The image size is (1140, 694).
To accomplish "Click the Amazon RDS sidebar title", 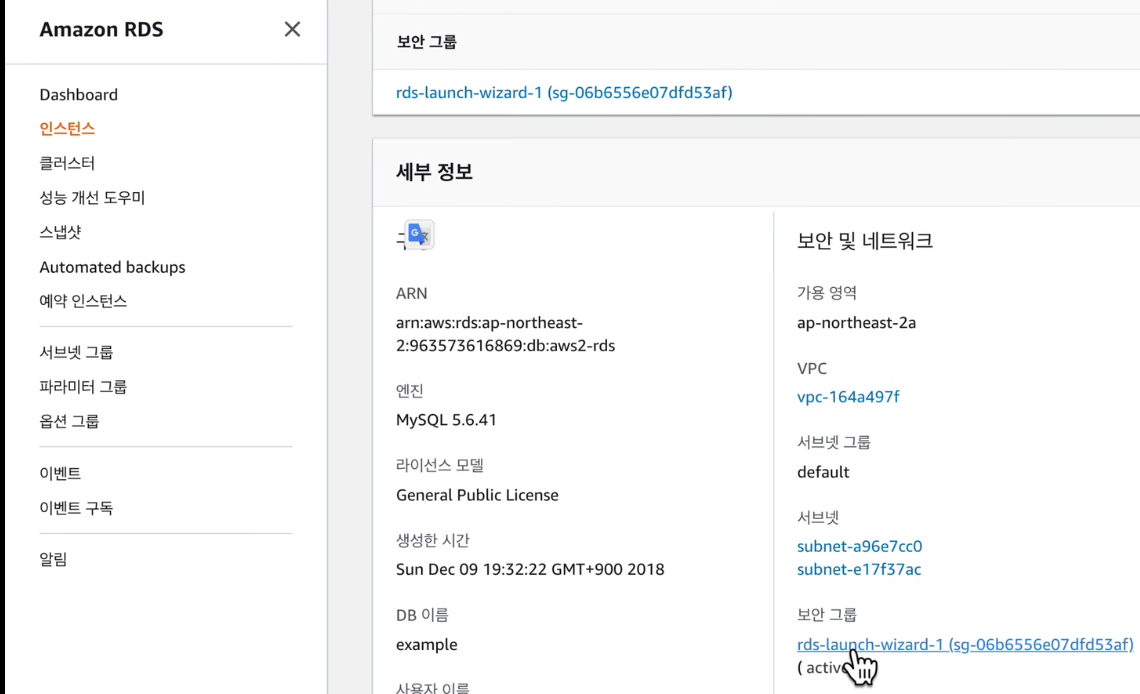I will (x=101, y=29).
